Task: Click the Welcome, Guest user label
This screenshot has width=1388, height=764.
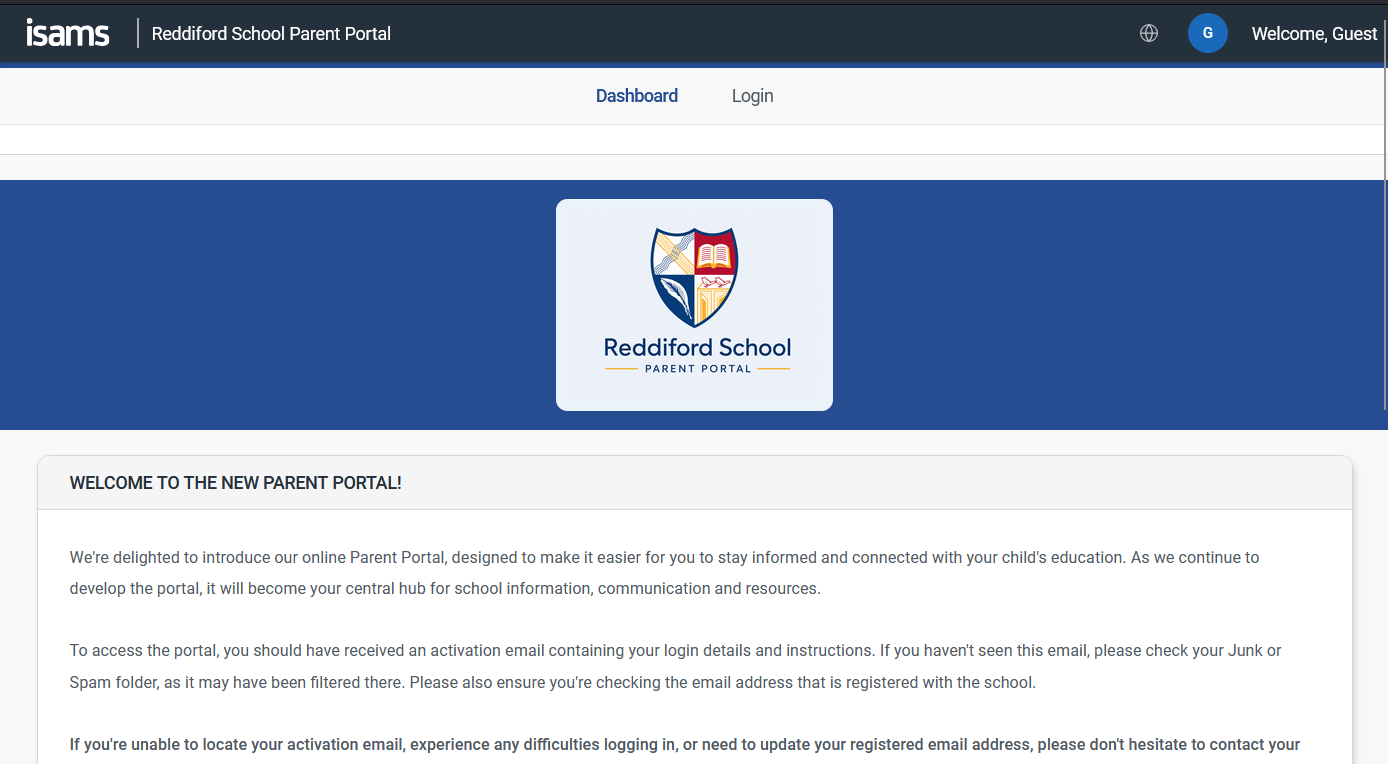Action: click(x=1314, y=34)
